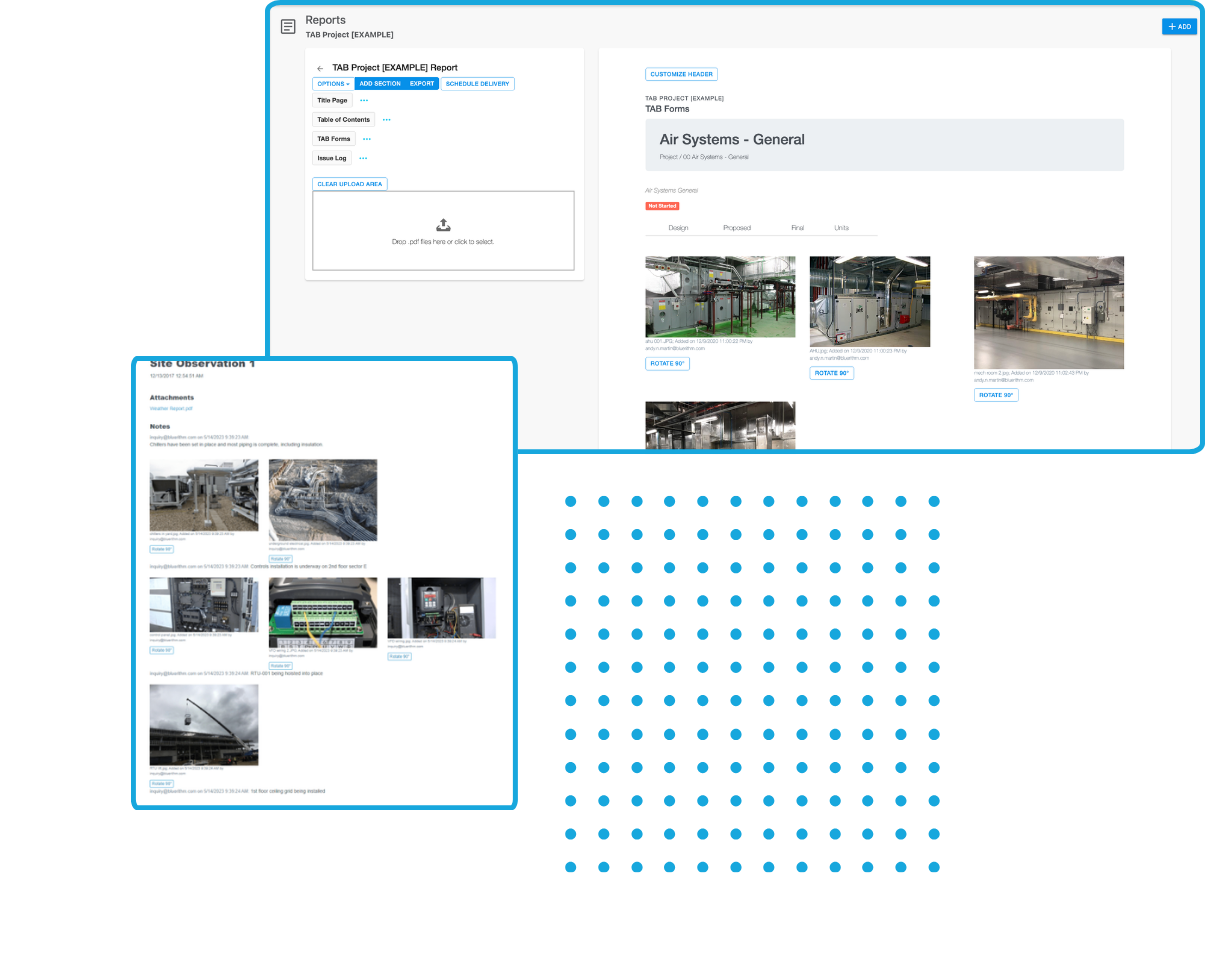Click the Not Started status badge
Image resolution: width=1205 pixels, height=970 pixels.
tap(662, 206)
